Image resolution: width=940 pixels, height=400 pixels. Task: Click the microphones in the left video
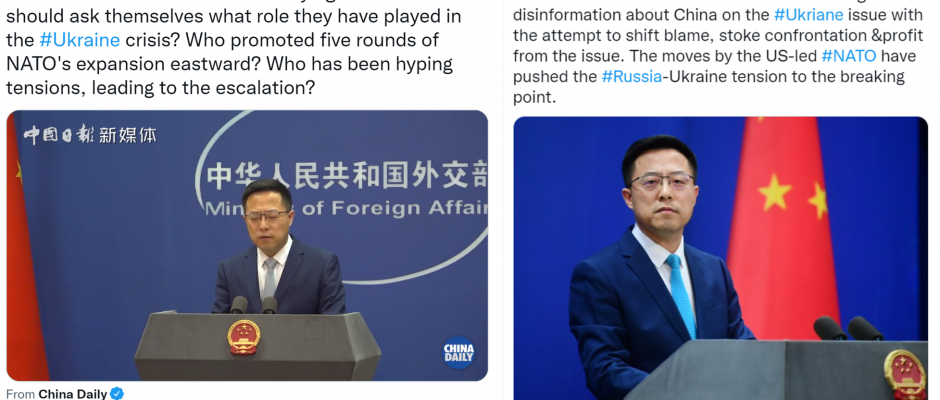click(254, 305)
